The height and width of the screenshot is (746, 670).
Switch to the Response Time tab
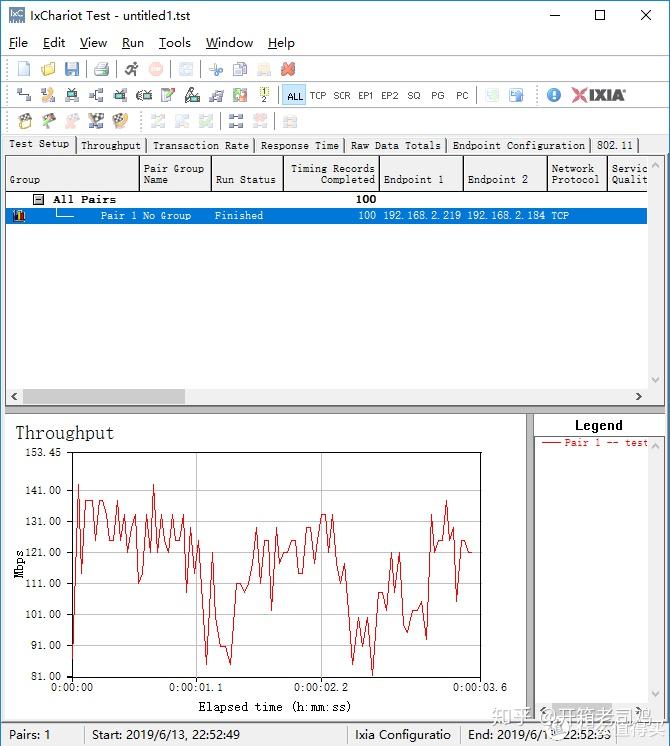coord(300,146)
